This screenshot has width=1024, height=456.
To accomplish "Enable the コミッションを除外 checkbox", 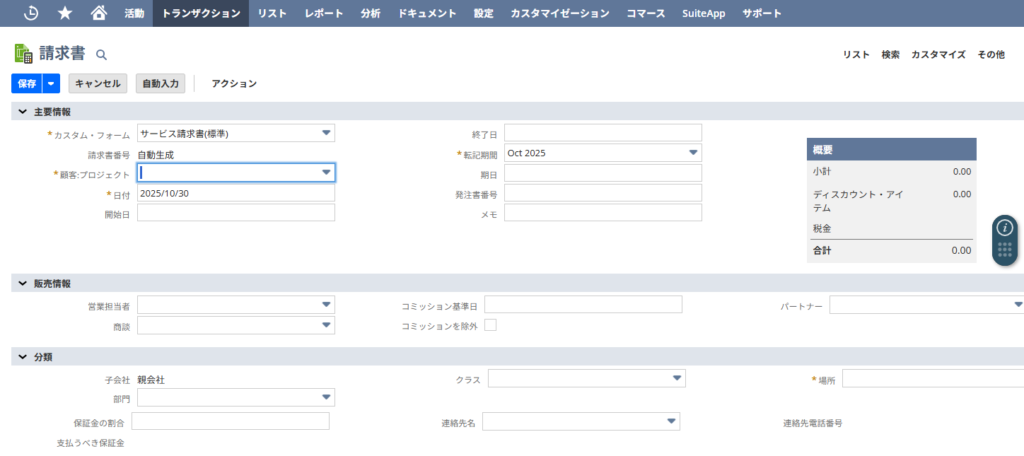I will click(490, 326).
